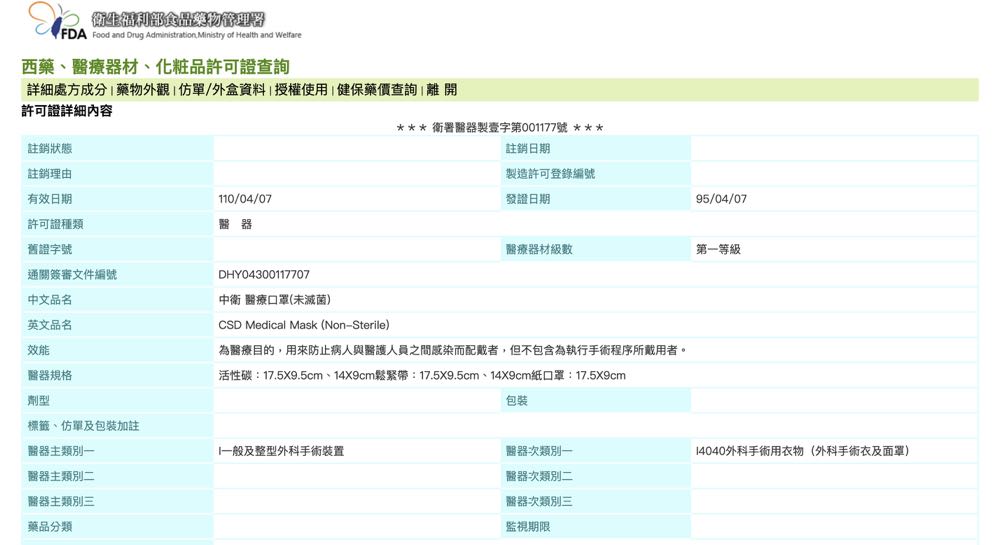Click the 包裝 label
1000x545 pixels.
pos(517,401)
